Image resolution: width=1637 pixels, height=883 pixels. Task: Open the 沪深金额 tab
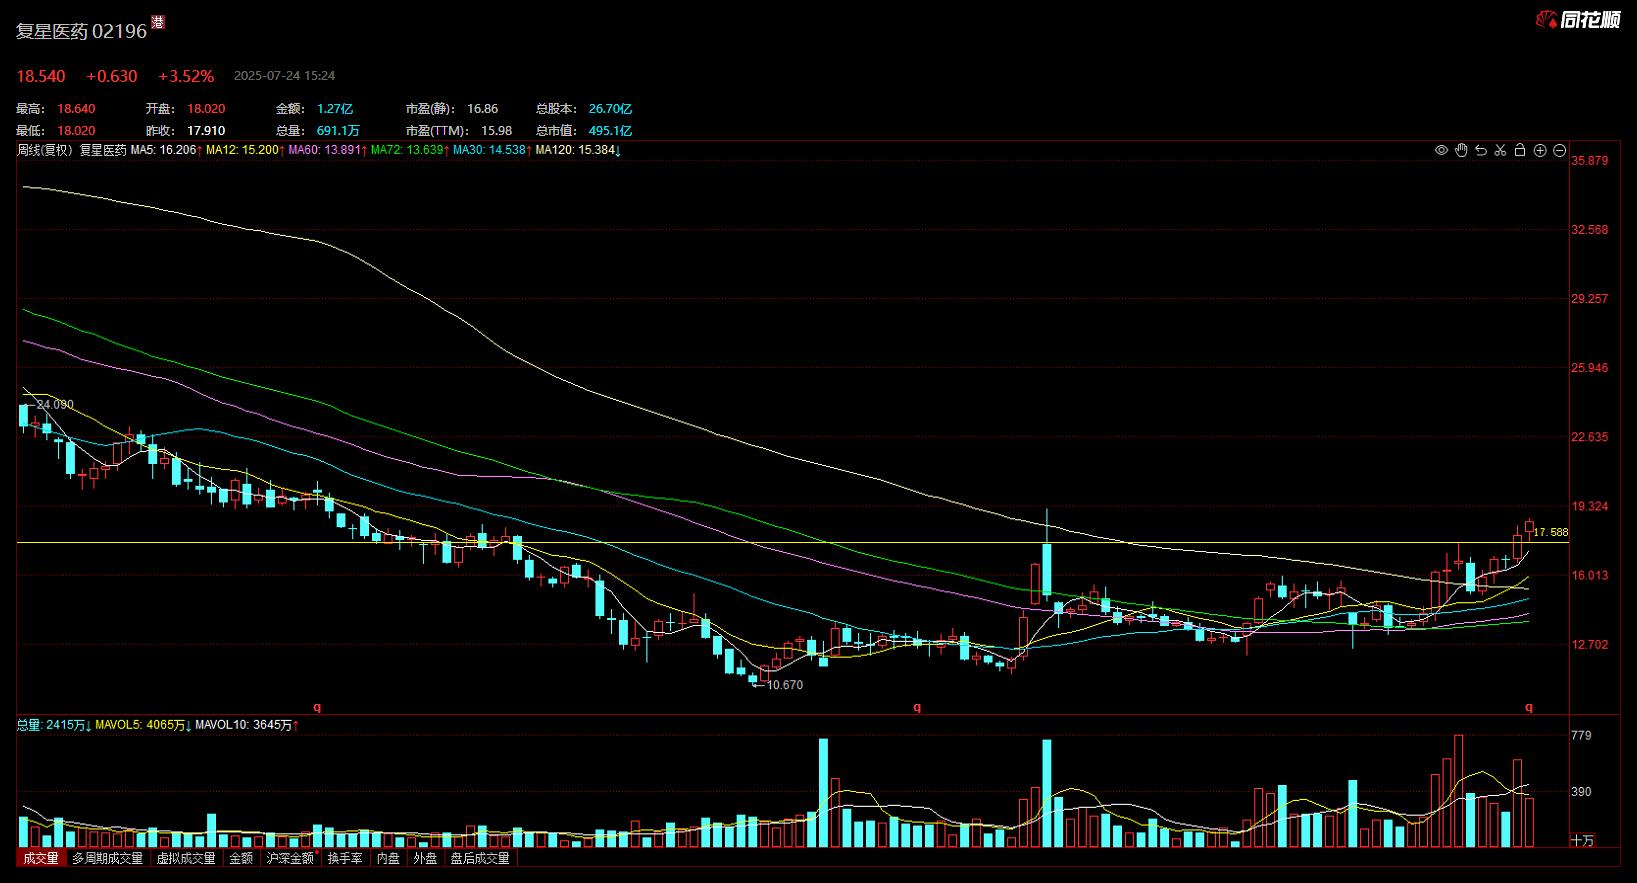pos(290,858)
